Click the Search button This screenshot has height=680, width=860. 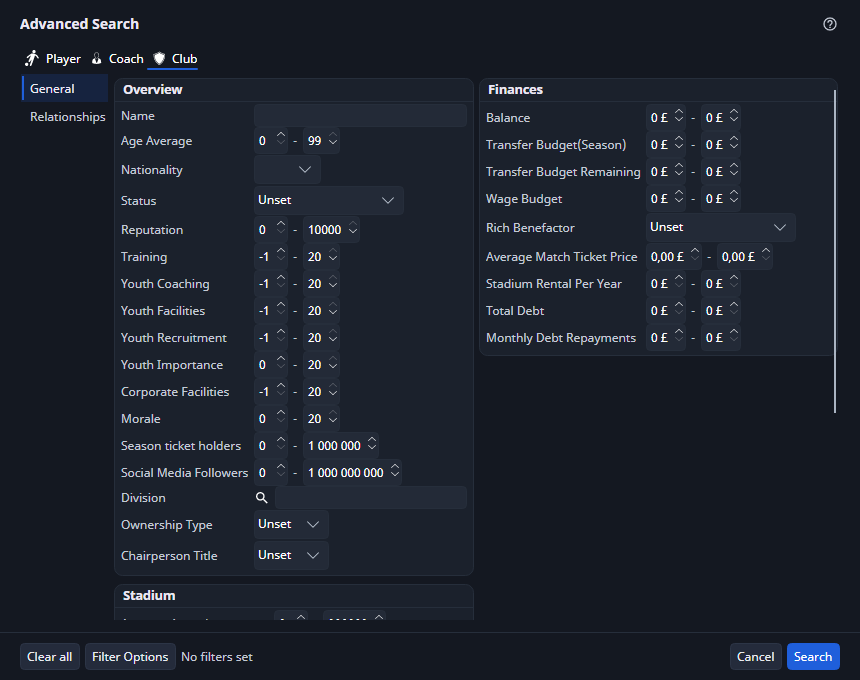click(813, 656)
